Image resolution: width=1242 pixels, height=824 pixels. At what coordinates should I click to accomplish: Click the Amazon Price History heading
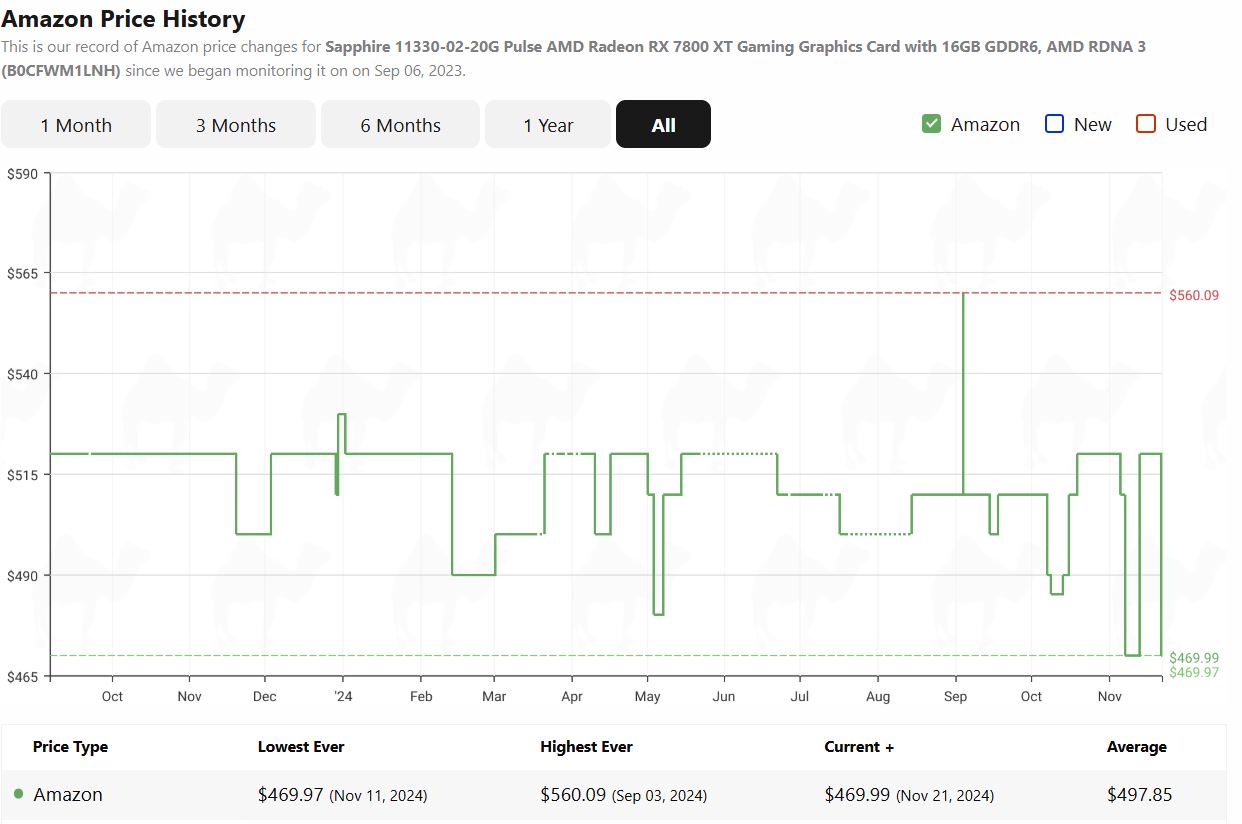(123, 18)
